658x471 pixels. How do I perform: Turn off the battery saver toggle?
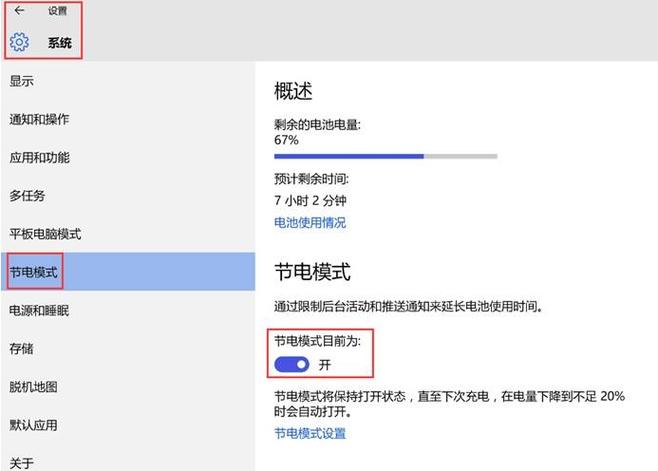292,364
